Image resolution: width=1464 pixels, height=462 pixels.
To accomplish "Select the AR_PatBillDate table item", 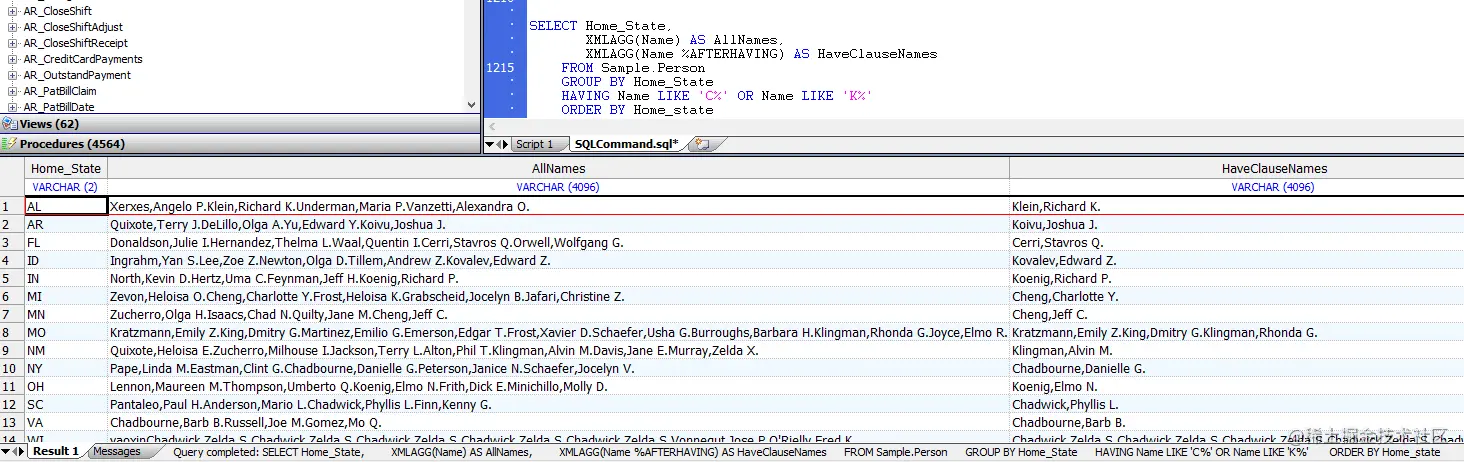I will (58, 107).
